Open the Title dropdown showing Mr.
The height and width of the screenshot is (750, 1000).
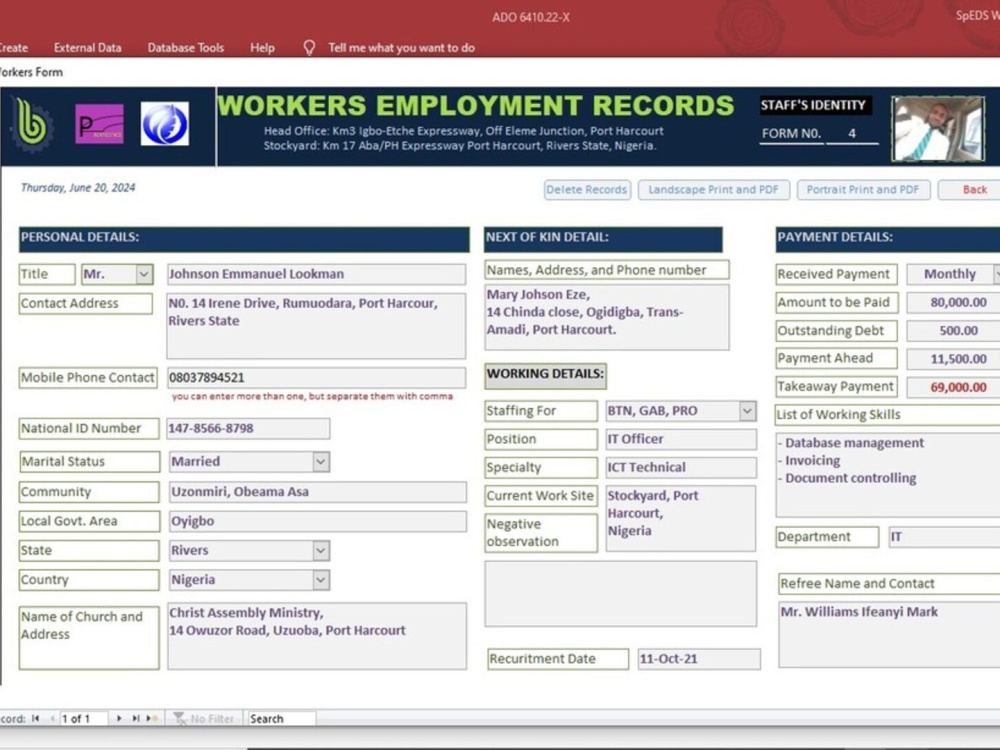[145, 274]
